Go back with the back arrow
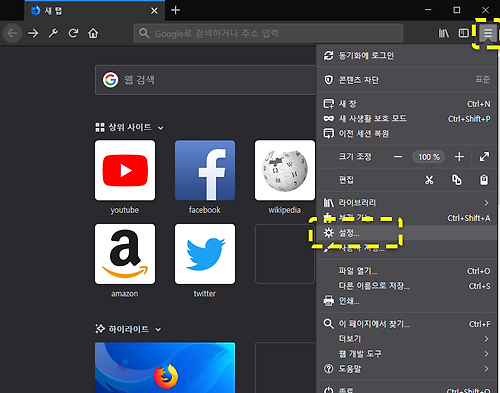The width and height of the screenshot is (500, 393). (13, 33)
